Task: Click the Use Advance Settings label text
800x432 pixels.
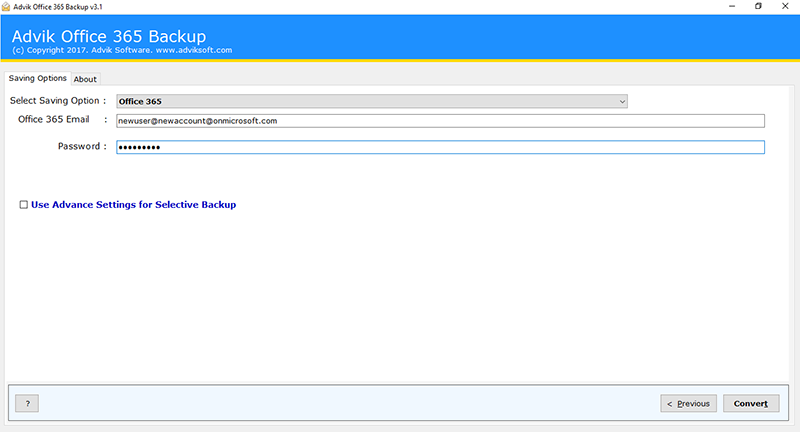Action: click(133, 205)
